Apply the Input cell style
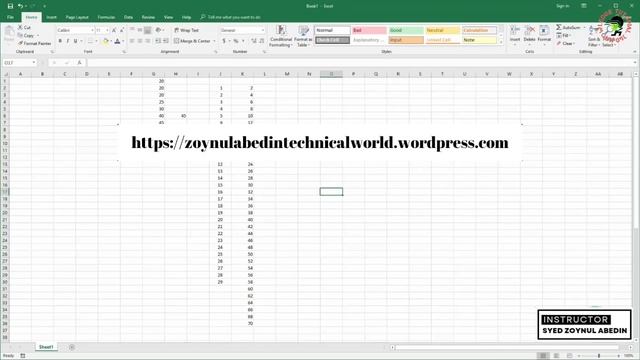640x360 pixels. tap(406, 40)
